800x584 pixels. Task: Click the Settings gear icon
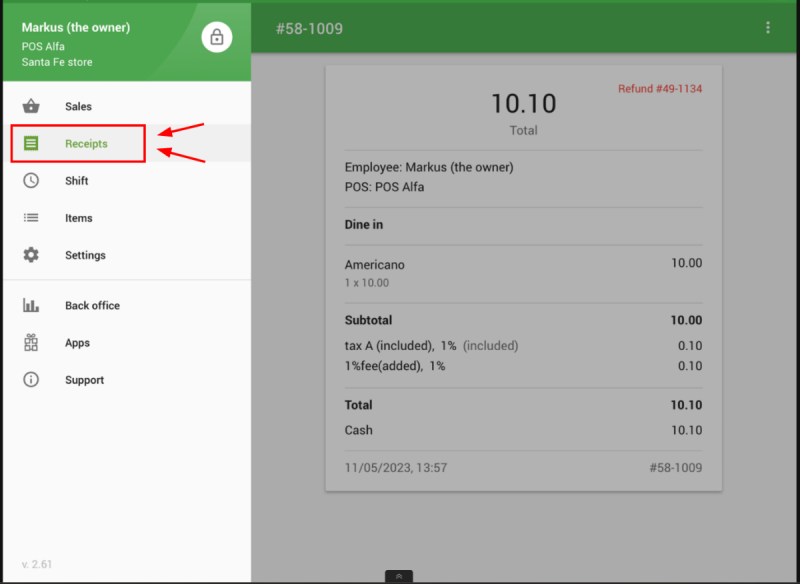31,255
